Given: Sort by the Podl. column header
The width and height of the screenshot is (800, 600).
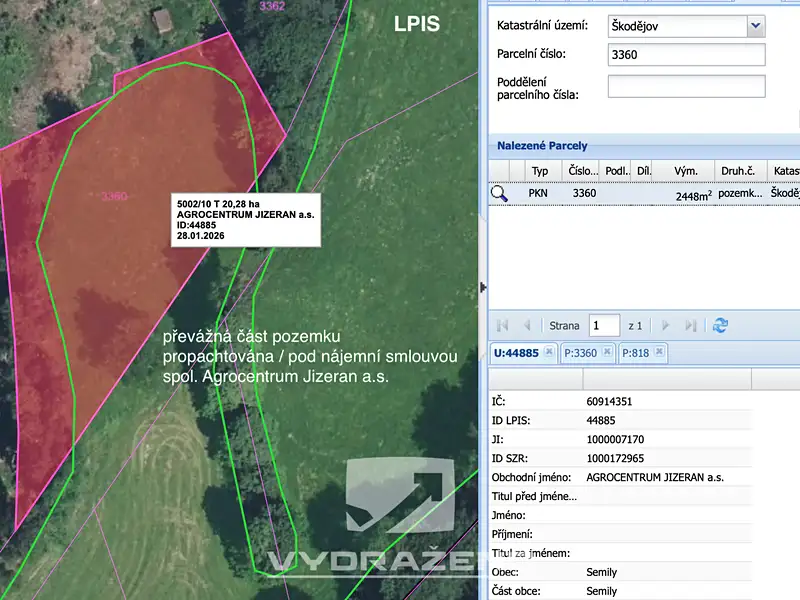Looking at the screenshot, I should (617, 171).
